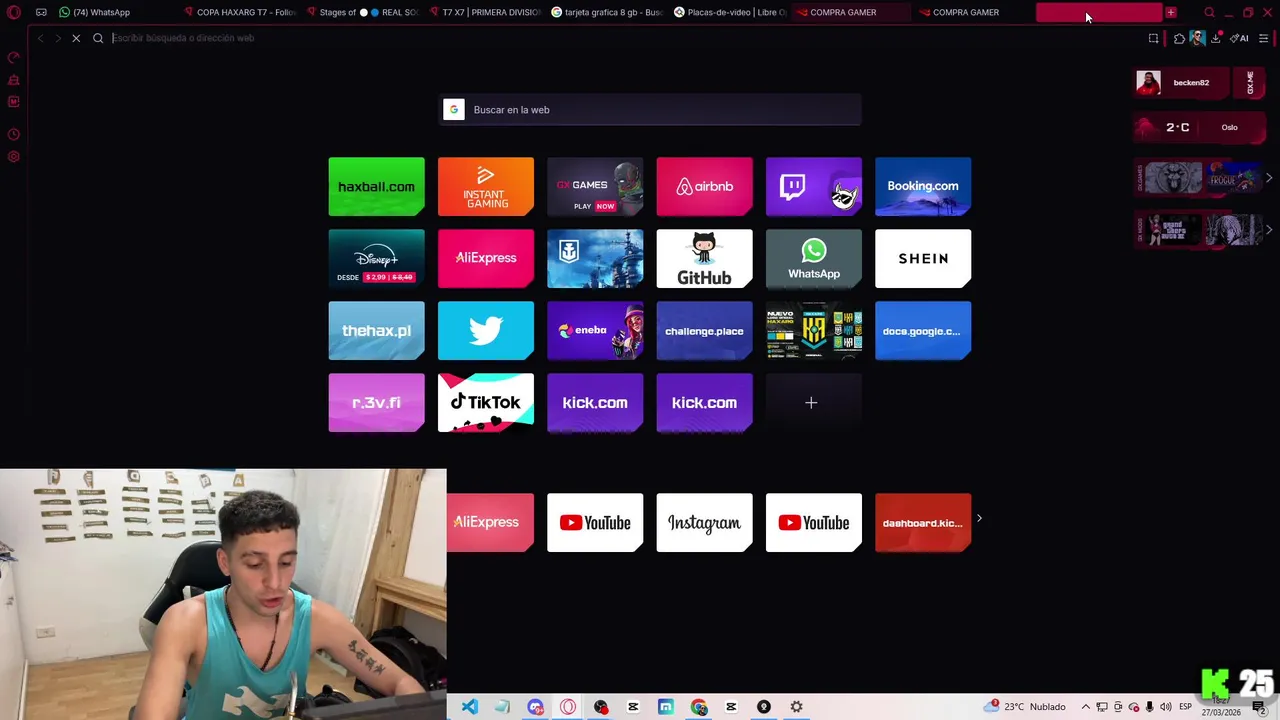Open the Easy Setup menu icon
The image size is (1280, 720).
[1264, 38]
